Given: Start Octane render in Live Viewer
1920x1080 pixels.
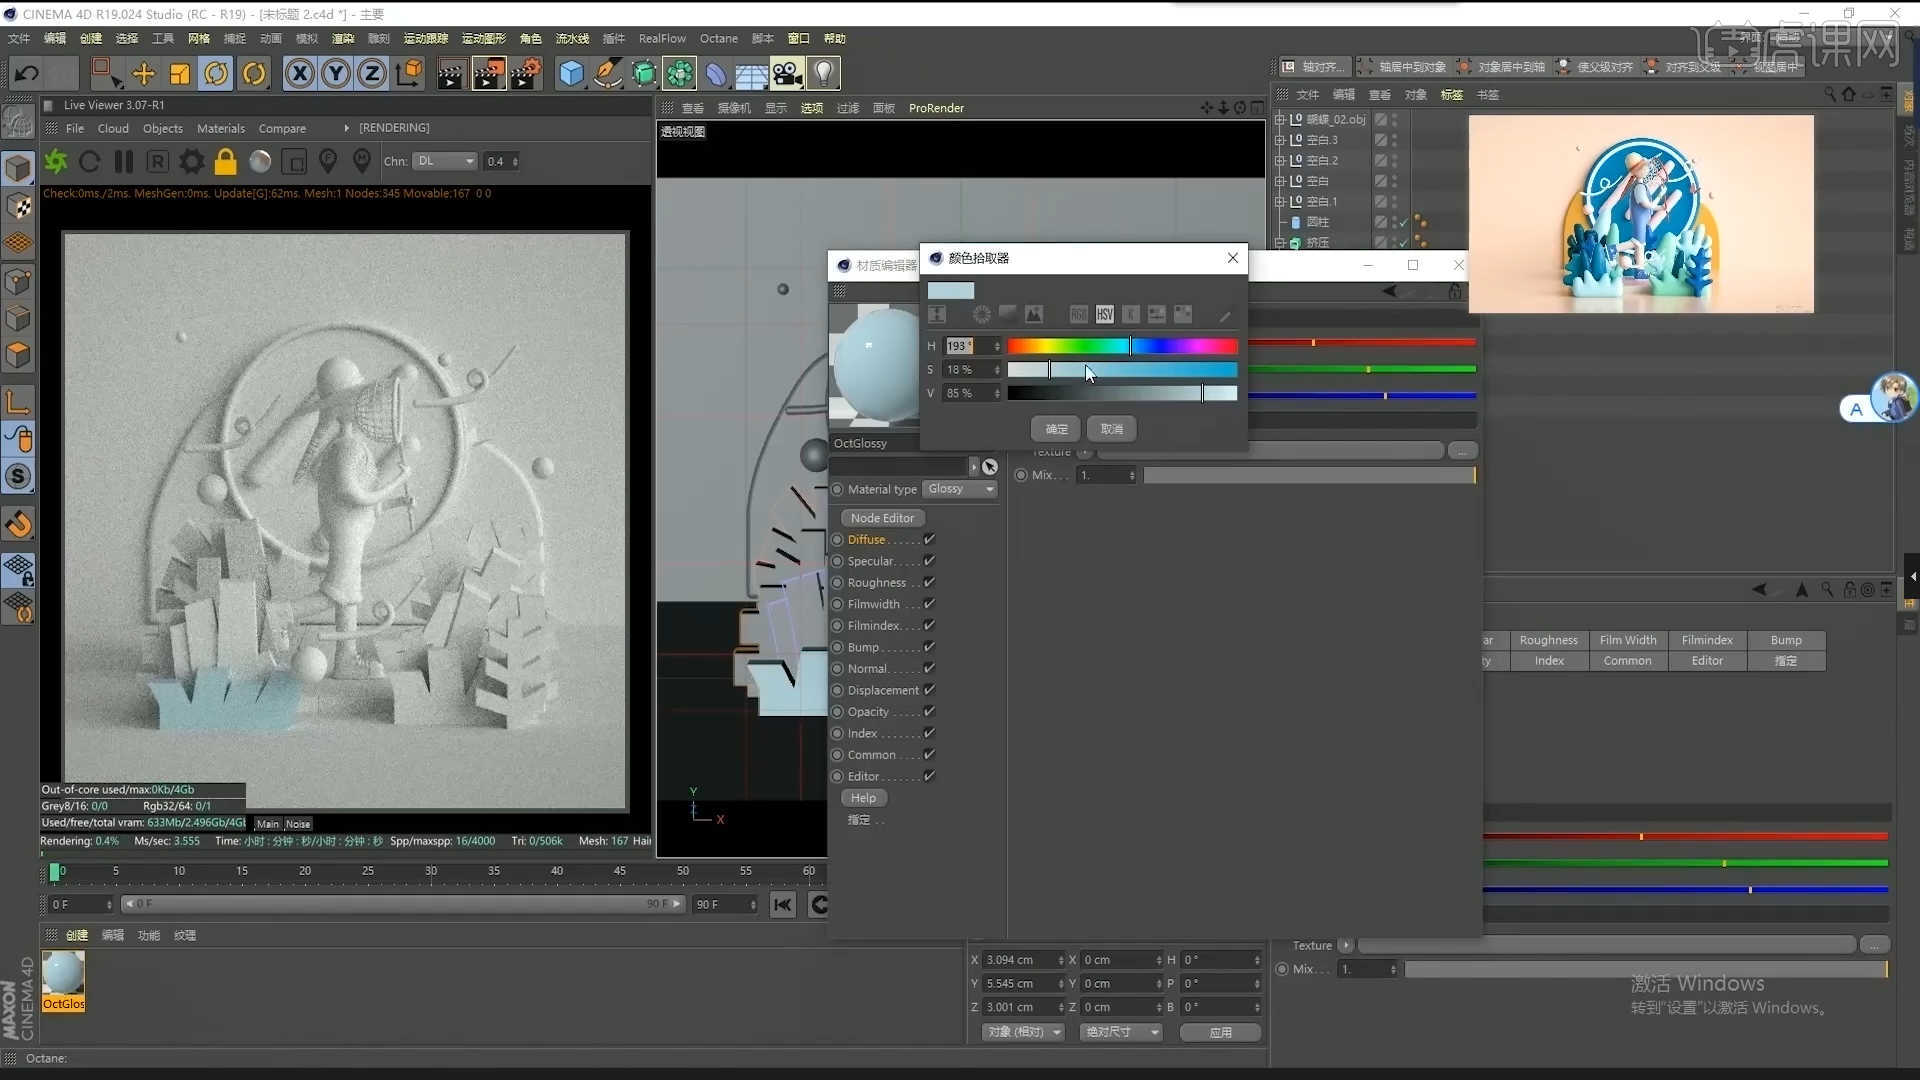Looking at the screenshot, I should click(56, 161).
